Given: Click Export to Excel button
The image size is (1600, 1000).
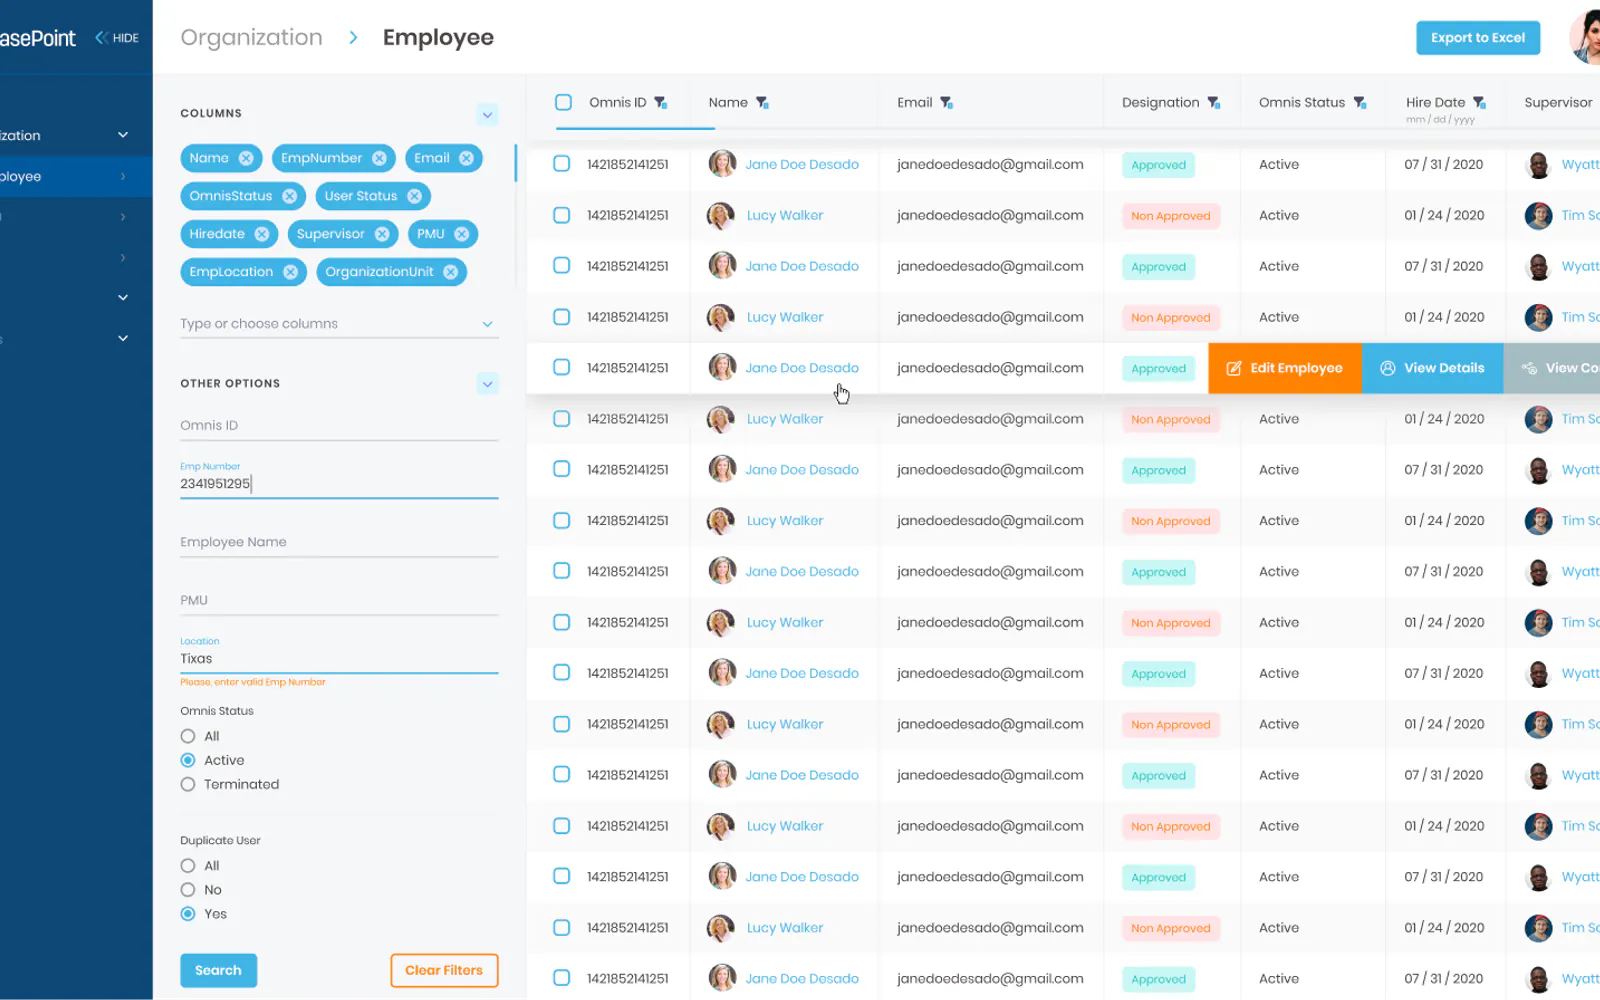Looking at the screenshot, I should [1478, 38].
